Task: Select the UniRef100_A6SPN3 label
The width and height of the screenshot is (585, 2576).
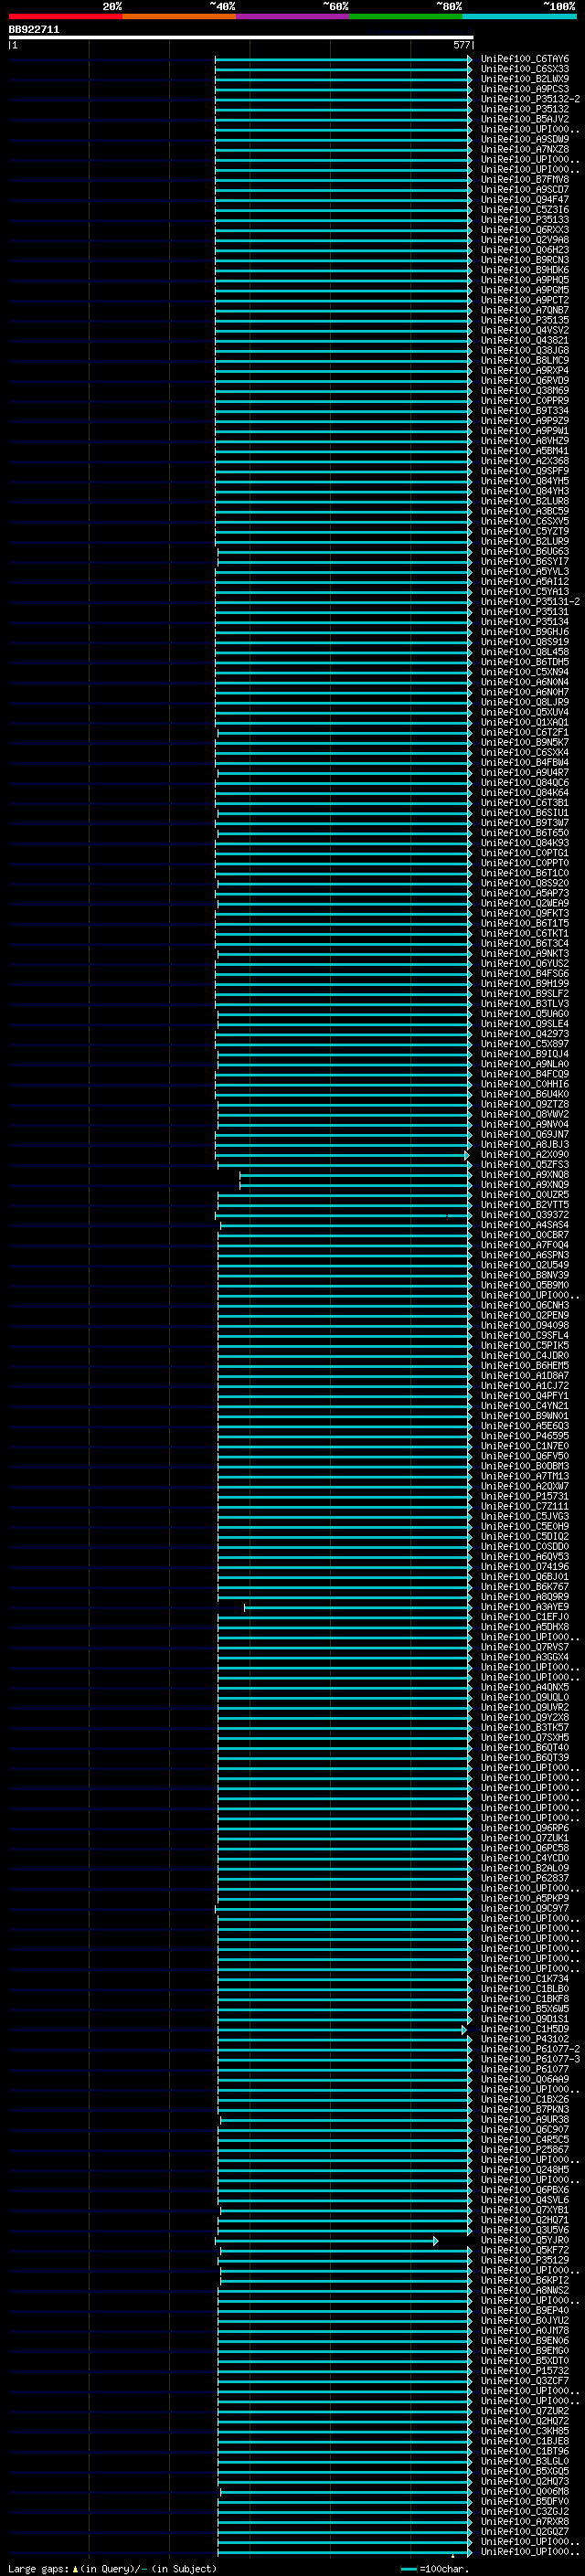Action: coord(524,1255)
